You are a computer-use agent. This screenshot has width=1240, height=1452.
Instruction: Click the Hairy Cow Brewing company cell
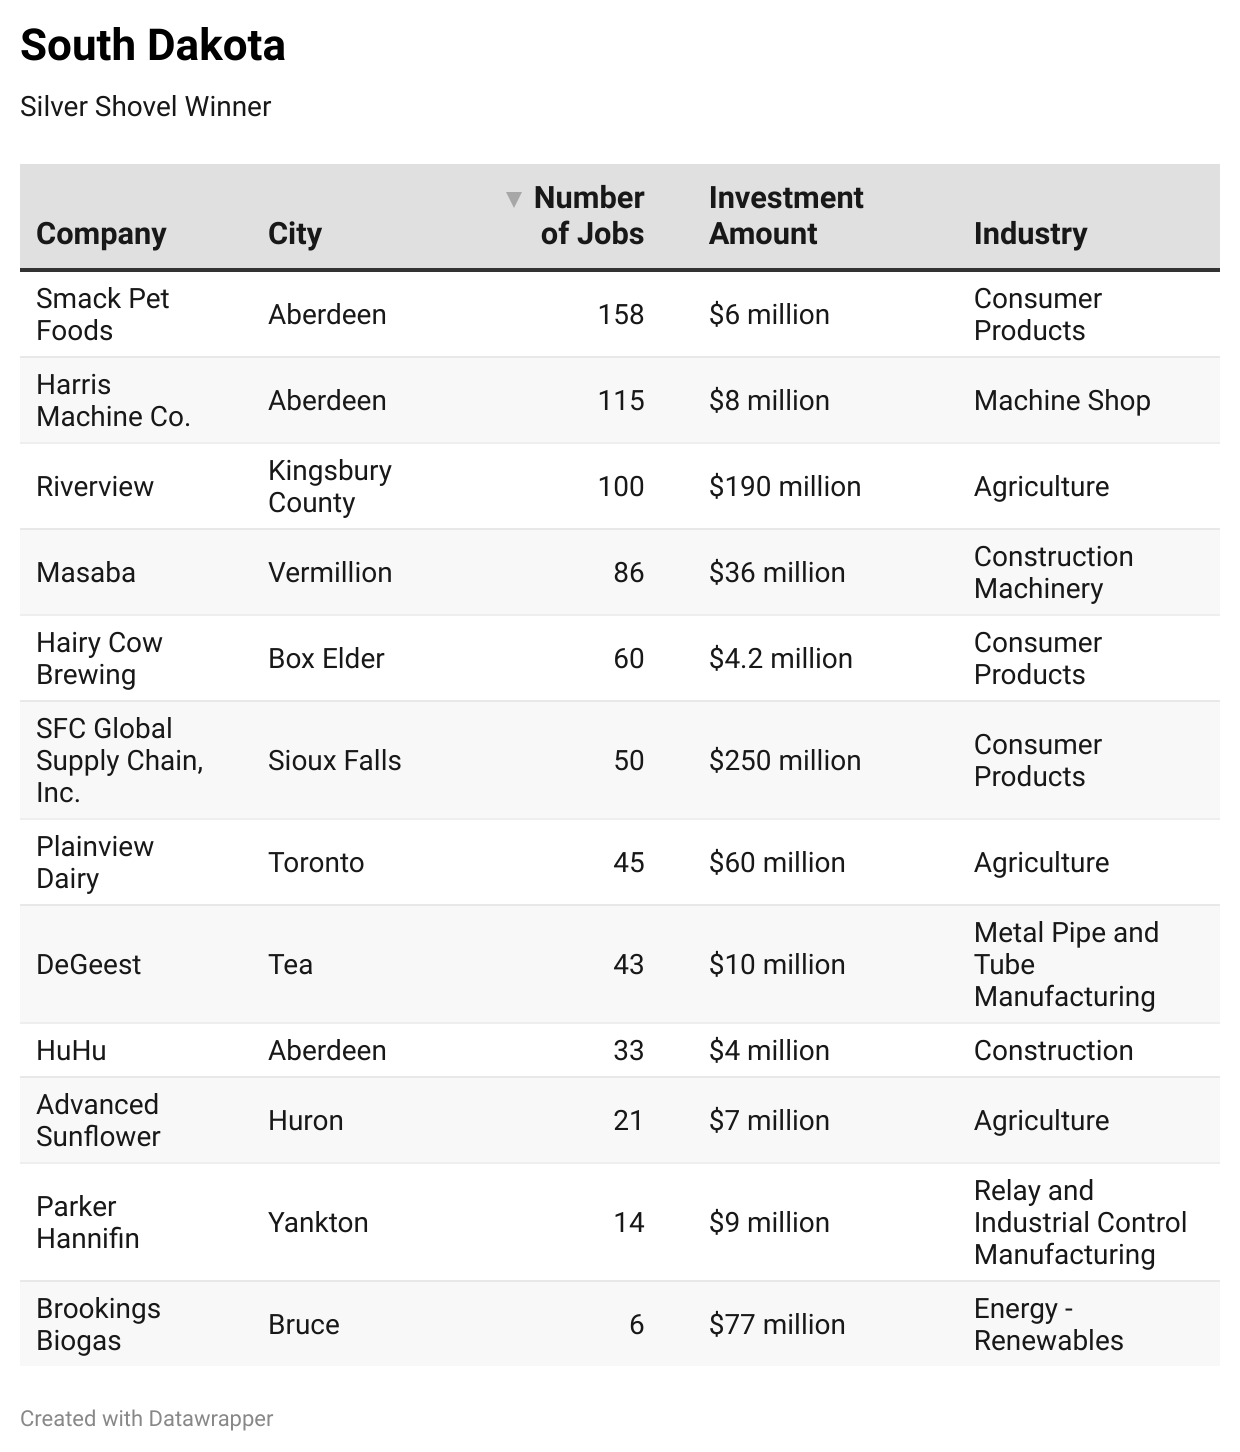click(x=99, y=659)
